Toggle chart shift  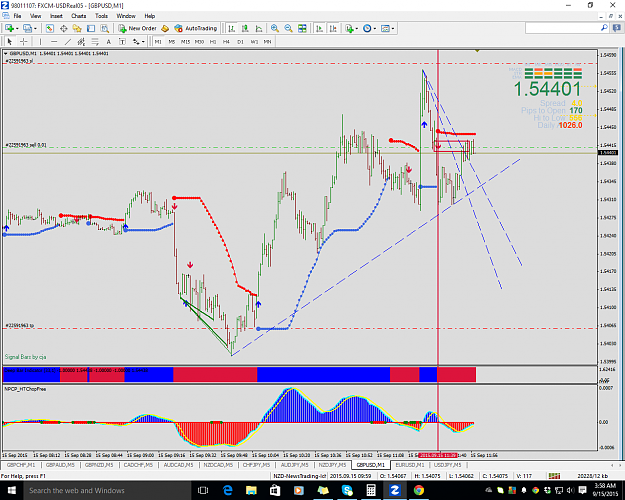pos(333,28)
